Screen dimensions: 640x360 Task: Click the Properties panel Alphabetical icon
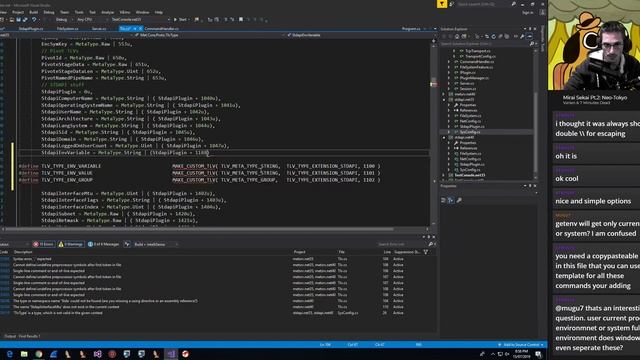pos(451,200)
